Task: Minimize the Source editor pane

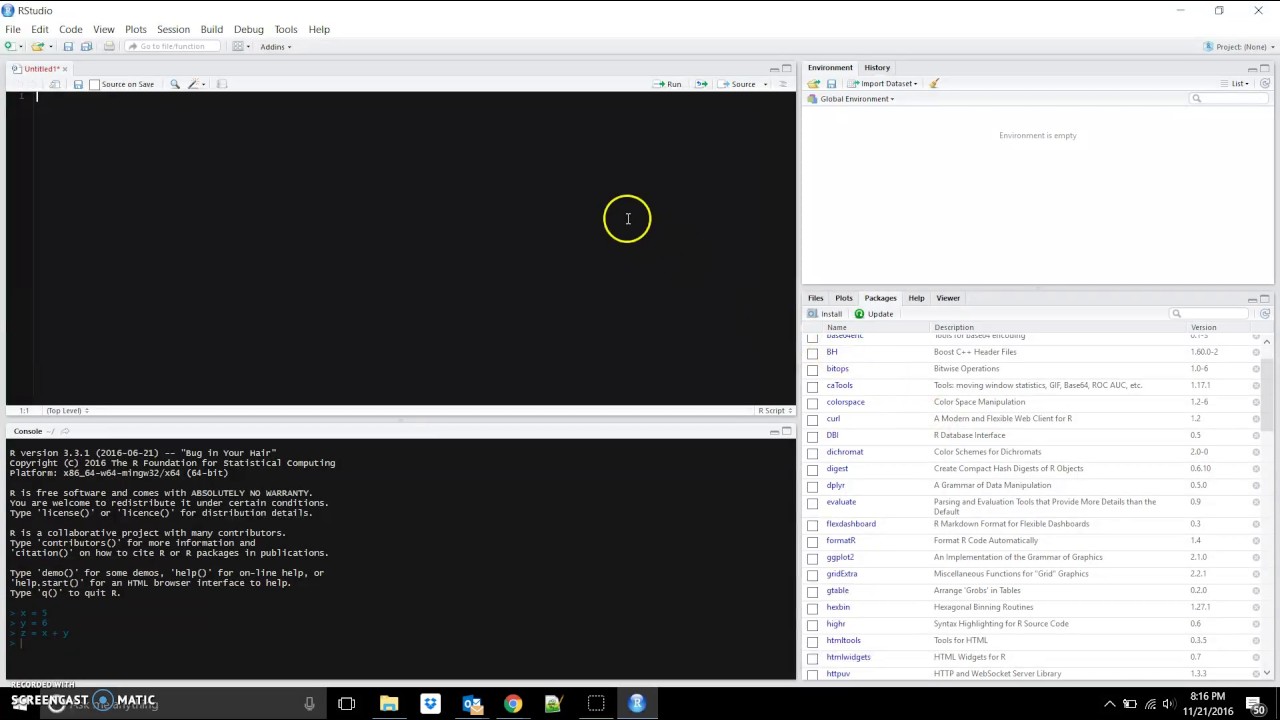Action: tap(774, 68)
